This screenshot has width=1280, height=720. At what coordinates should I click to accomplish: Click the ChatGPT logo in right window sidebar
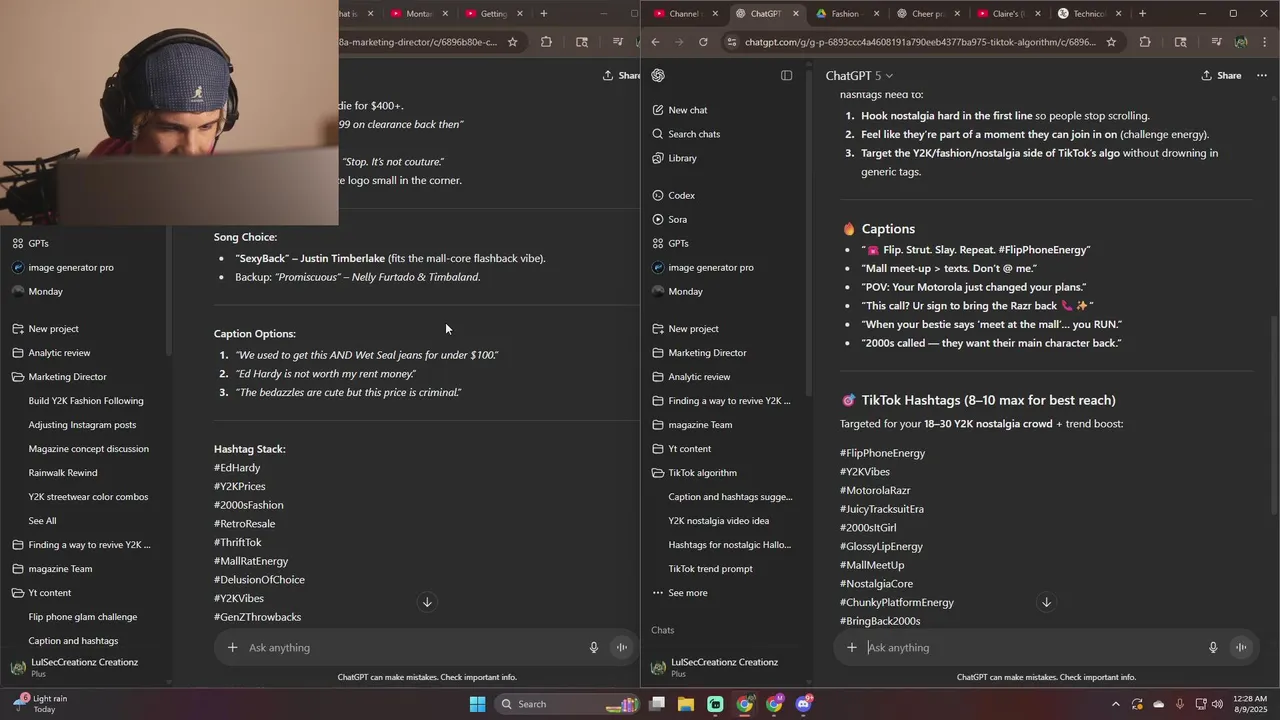pos(658,76)
